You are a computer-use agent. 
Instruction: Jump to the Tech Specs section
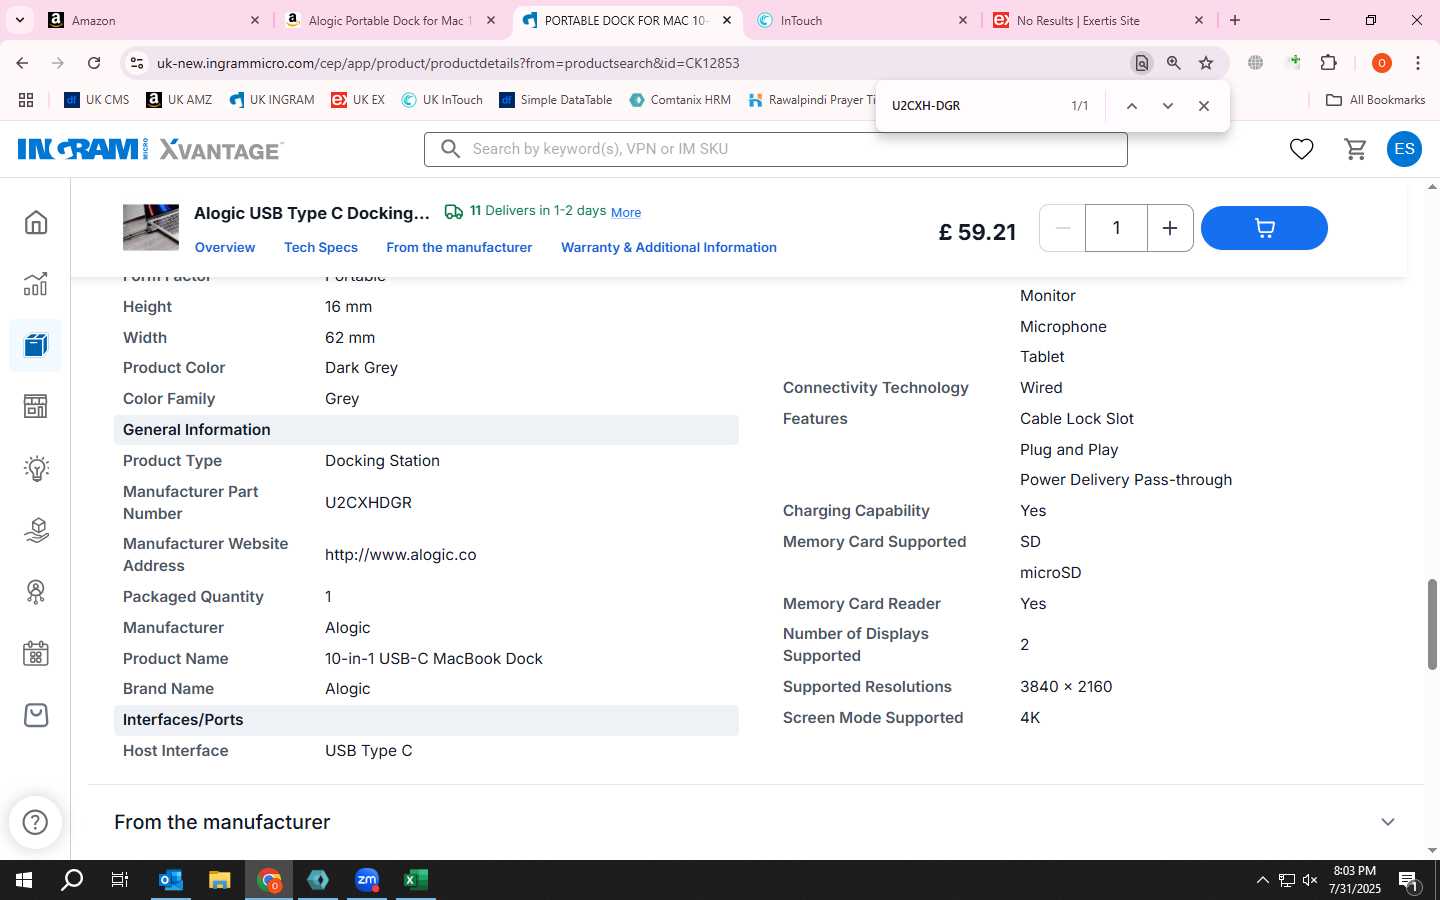321,247
